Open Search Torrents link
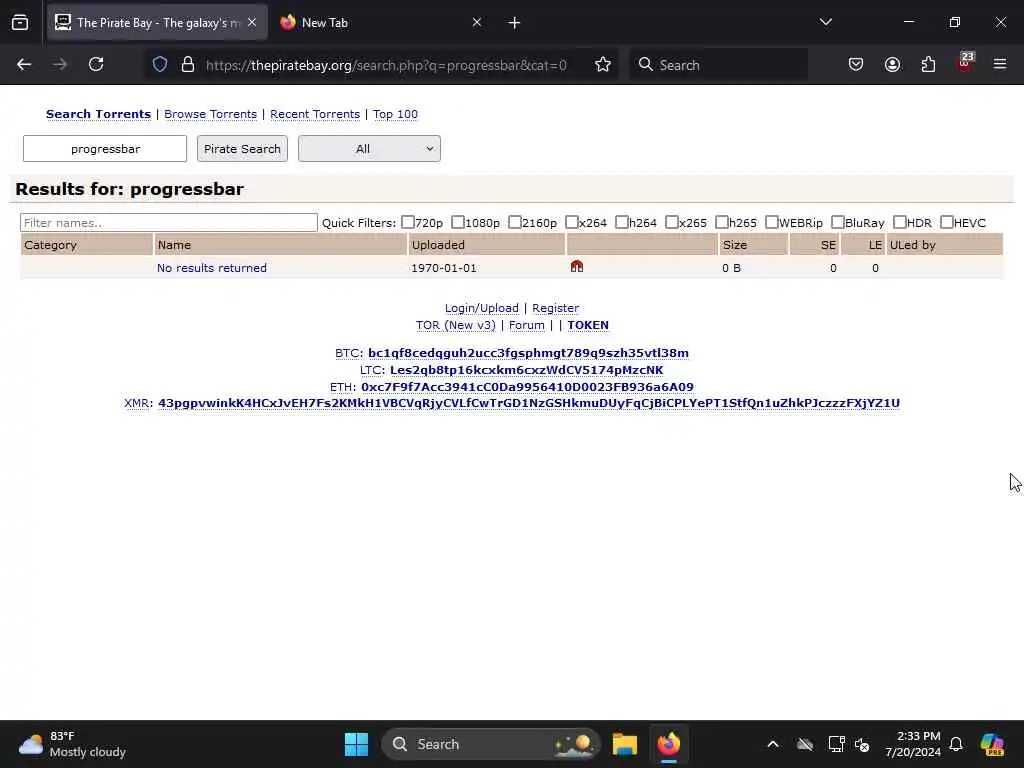Image resolution: width=1024 pixels, height=768 pixels. pos(98,114)
